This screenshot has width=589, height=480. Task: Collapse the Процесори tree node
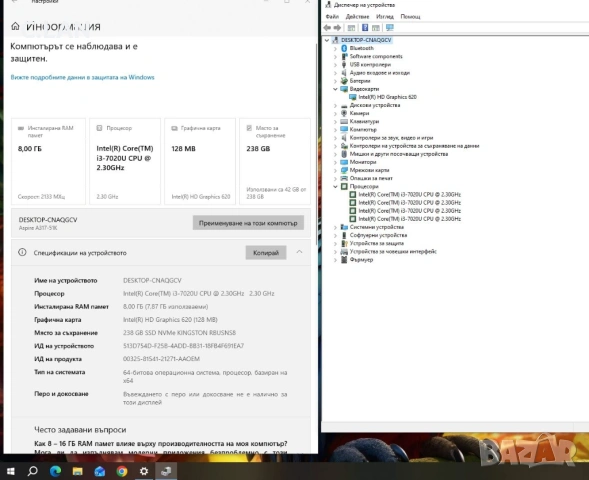[x=335, y=186]
